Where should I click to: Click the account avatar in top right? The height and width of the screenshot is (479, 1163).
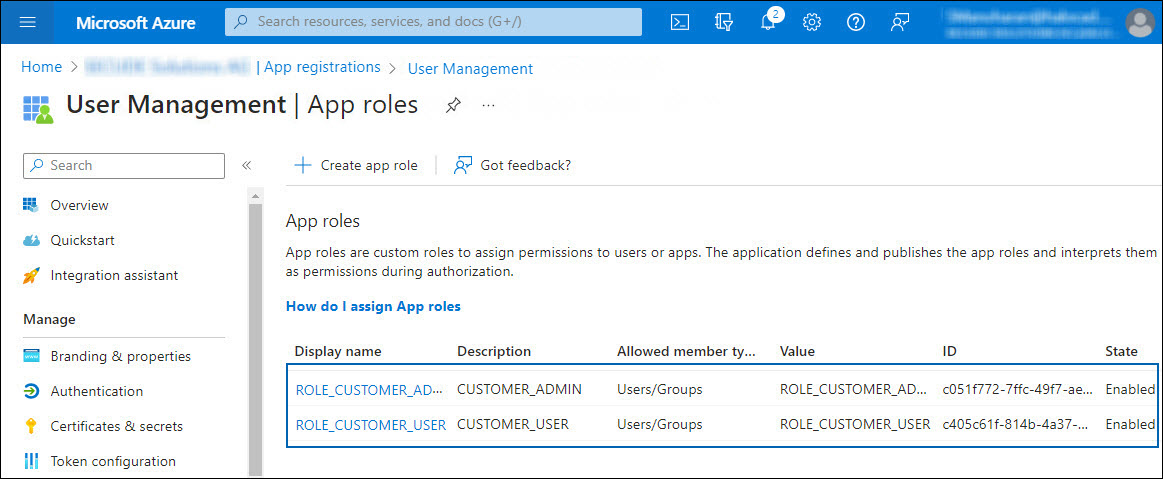tap(1139, 22)
